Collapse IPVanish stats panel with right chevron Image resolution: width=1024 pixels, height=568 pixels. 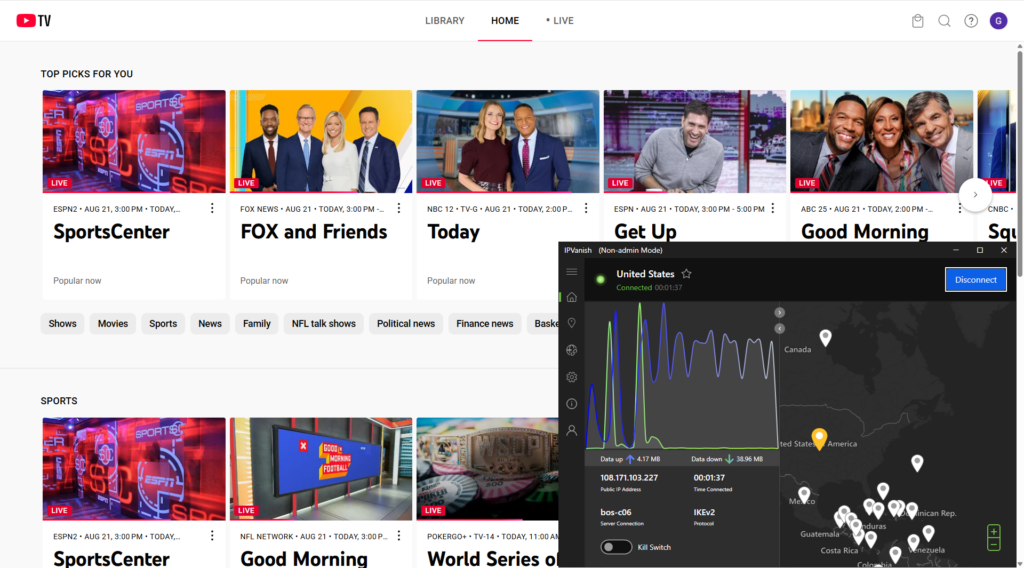coord(779,313)
